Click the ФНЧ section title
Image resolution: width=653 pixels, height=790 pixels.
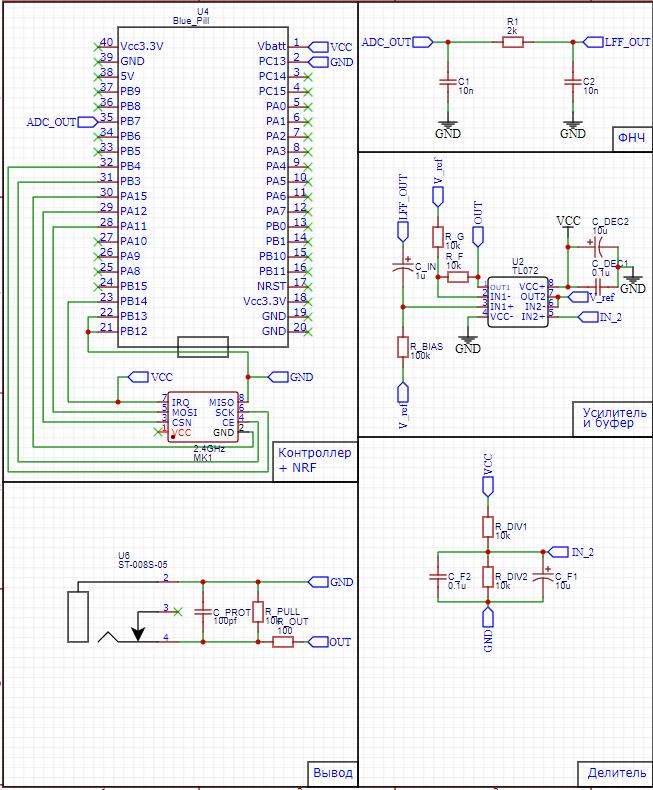tap(631, 138)
